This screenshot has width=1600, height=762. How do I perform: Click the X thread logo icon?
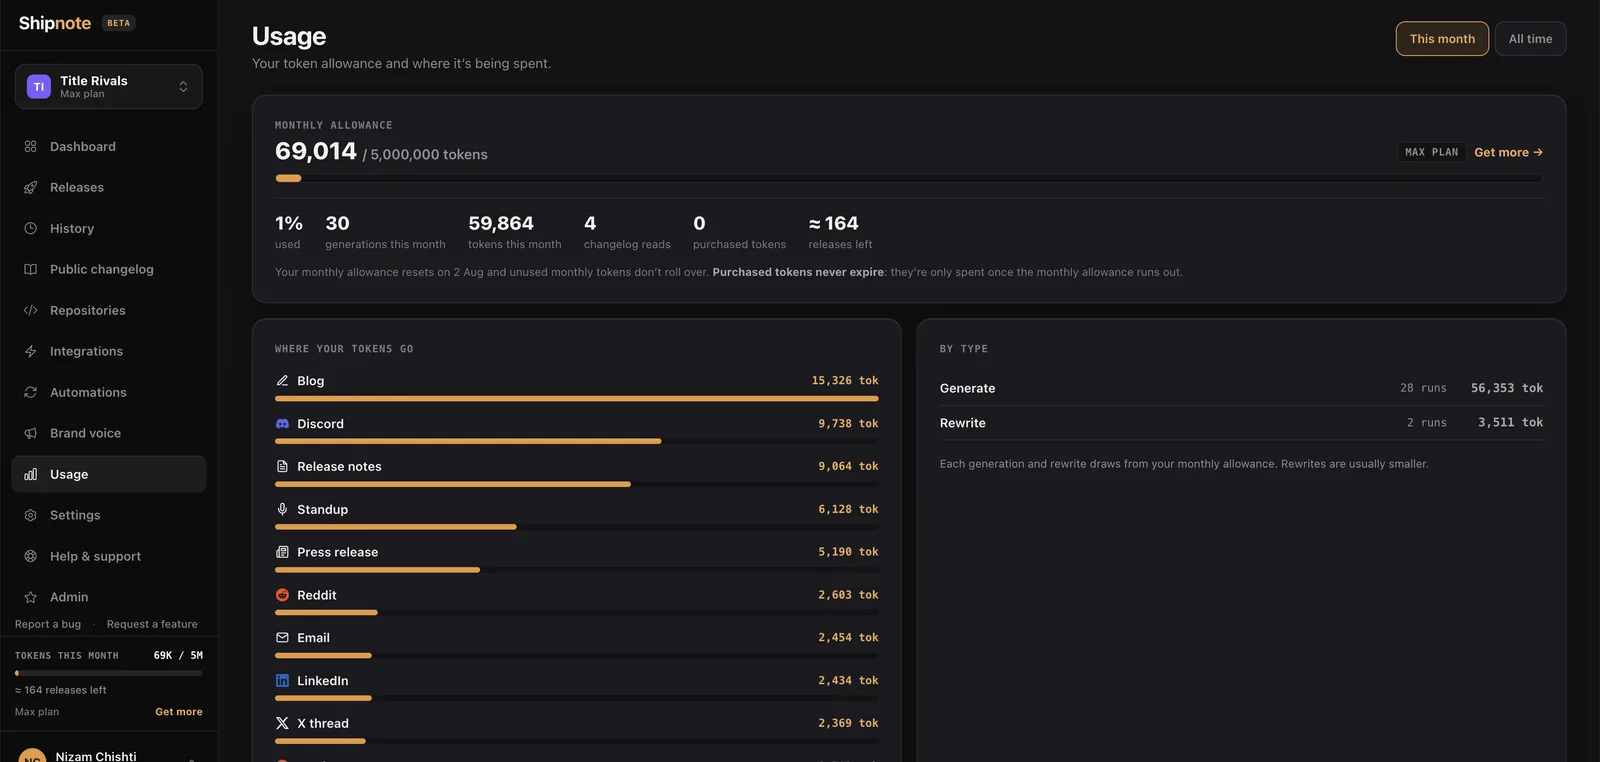[282, 723]
